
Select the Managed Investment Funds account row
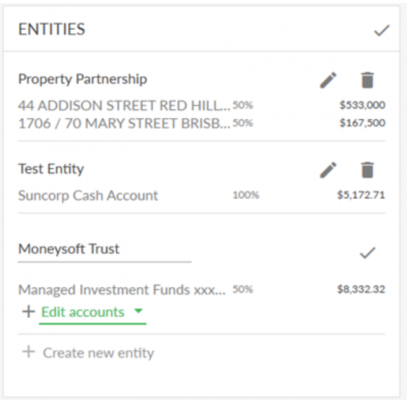coord(202,289)
